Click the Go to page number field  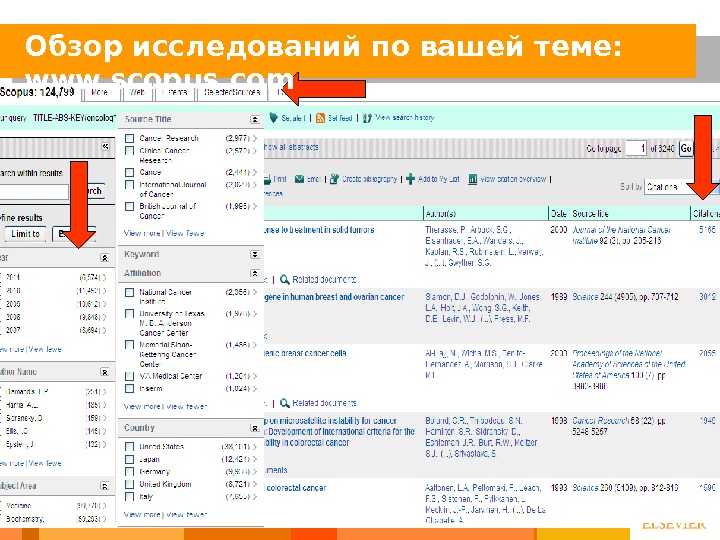tap(636, 148)
